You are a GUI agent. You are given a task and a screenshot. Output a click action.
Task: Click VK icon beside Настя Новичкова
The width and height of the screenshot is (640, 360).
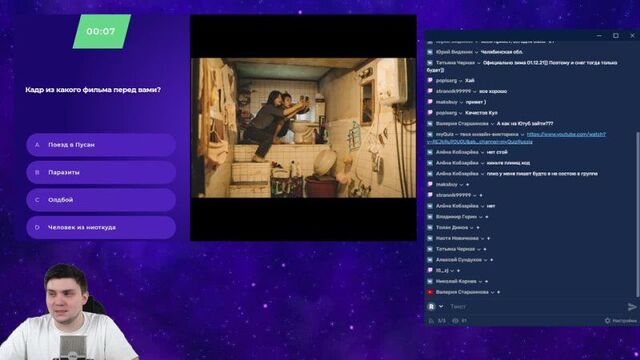click(x=430, y=238)
